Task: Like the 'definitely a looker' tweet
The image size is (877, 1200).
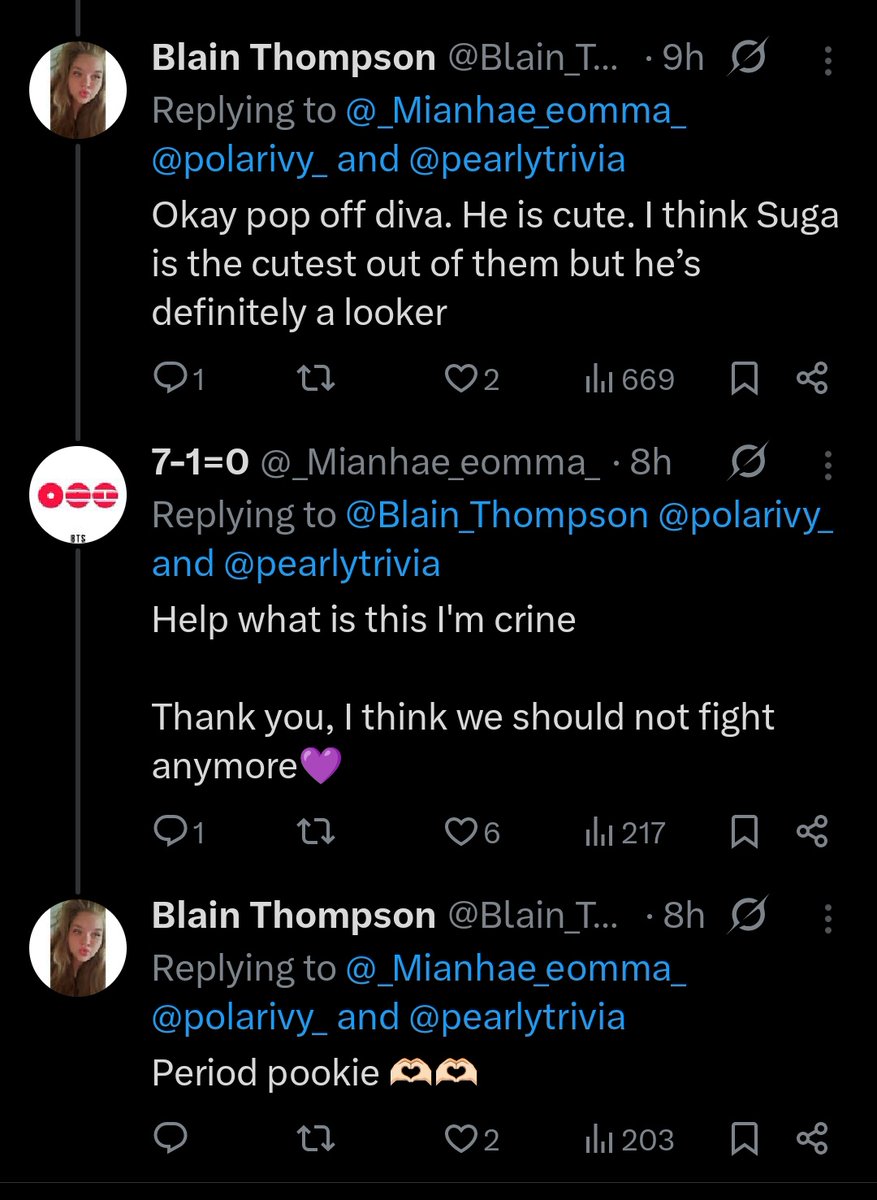Action: click(x=472, y=379)
